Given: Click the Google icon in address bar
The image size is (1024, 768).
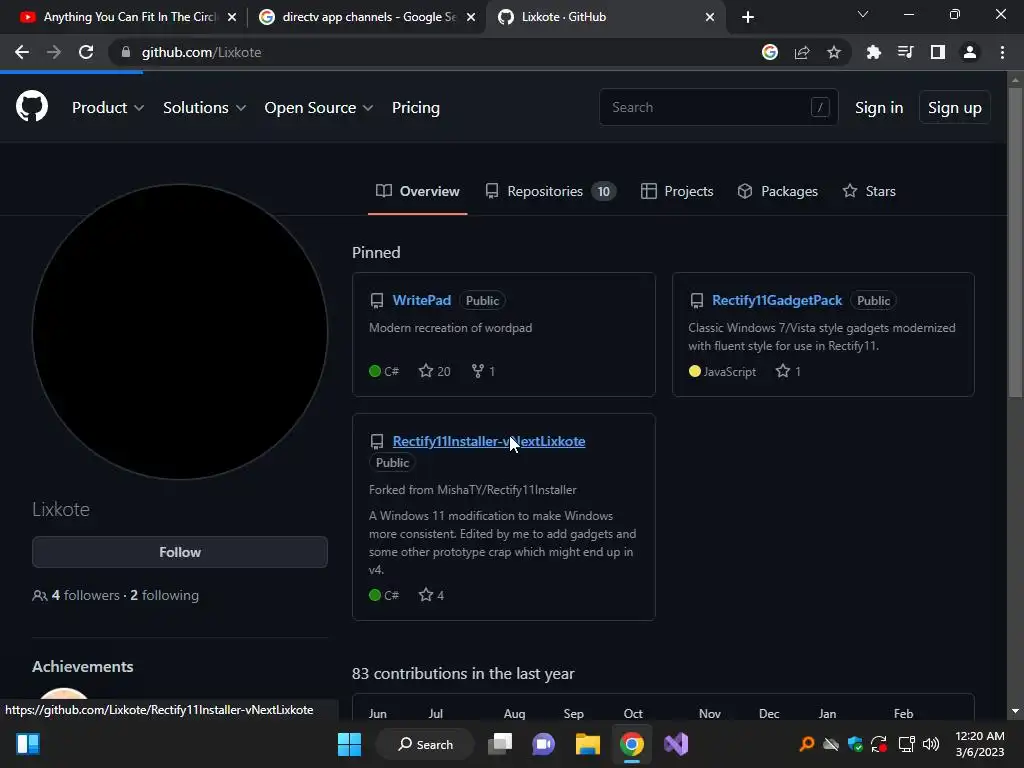Looking at the screenshot, I should point(770,52).
